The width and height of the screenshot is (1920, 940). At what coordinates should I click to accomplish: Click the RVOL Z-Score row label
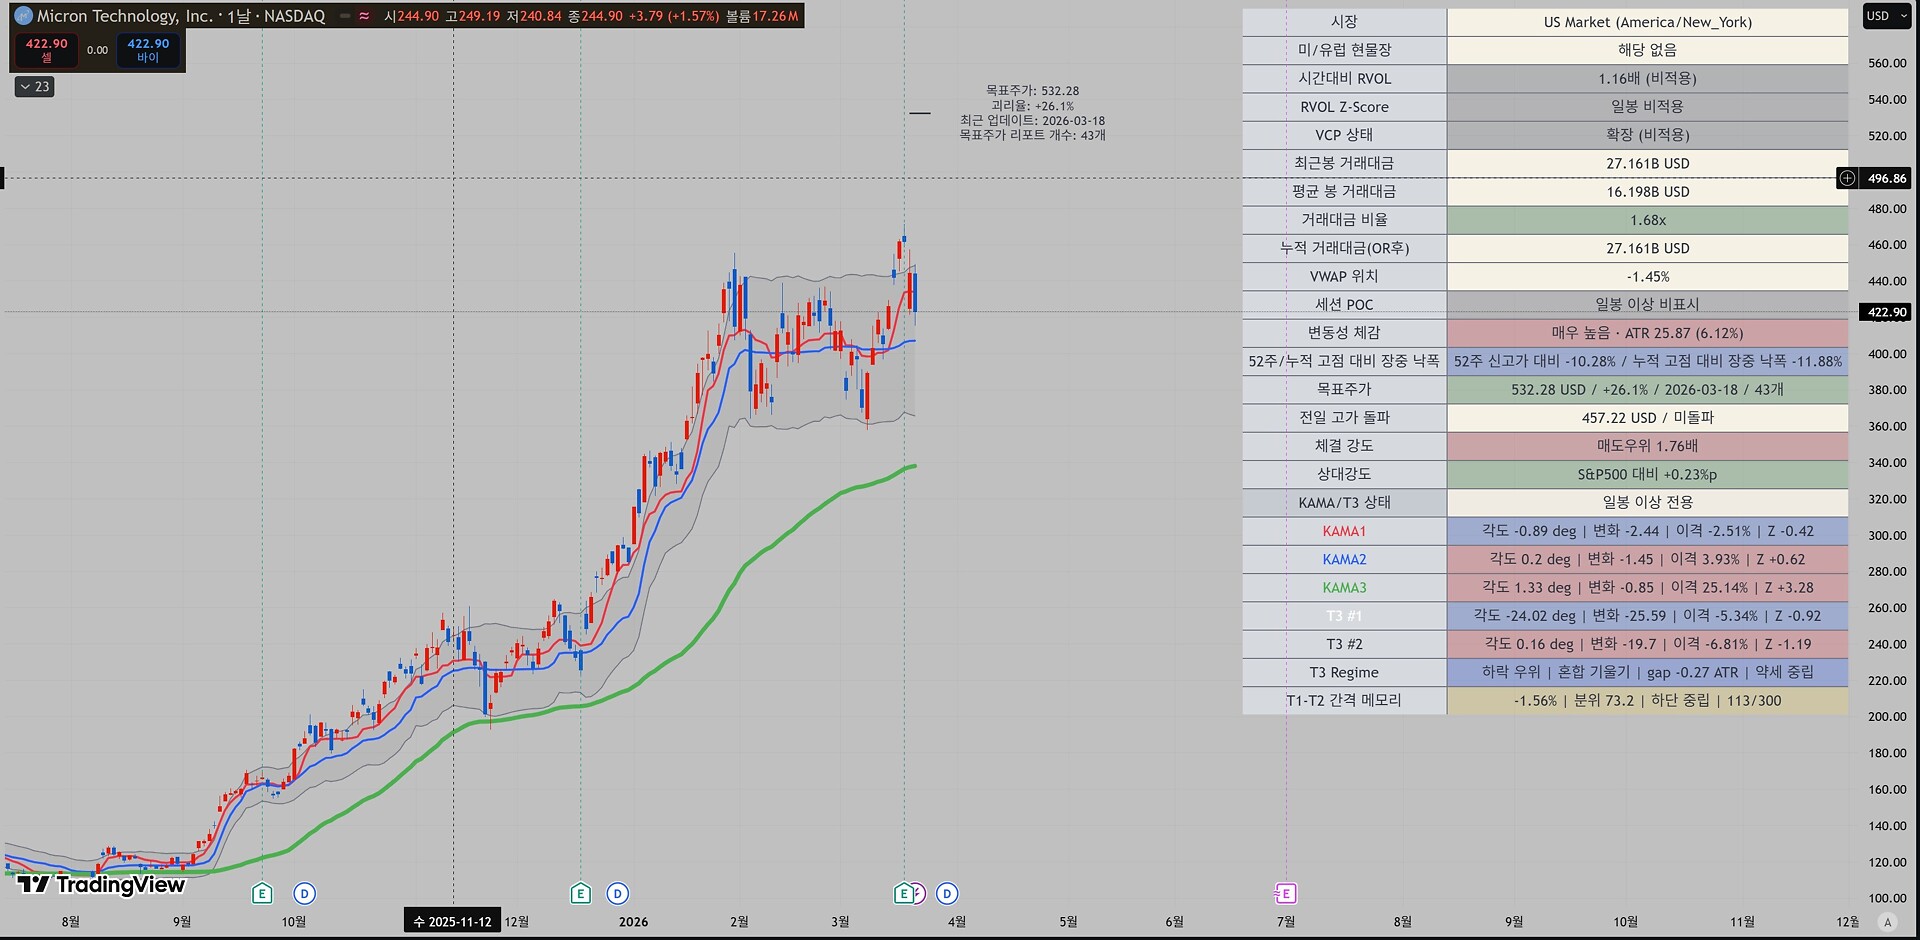click(1344, 107)
